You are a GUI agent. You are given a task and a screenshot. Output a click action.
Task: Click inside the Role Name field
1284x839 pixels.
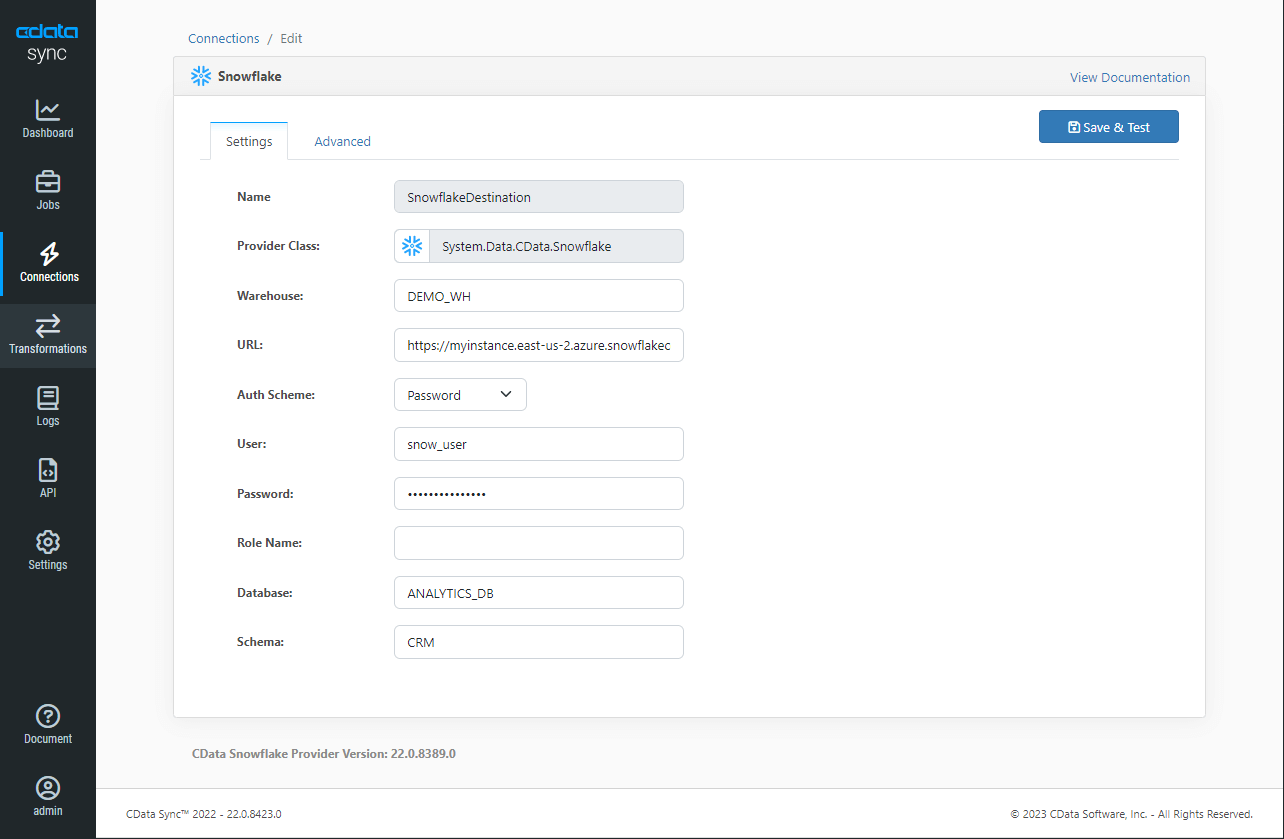pos(538,542)
